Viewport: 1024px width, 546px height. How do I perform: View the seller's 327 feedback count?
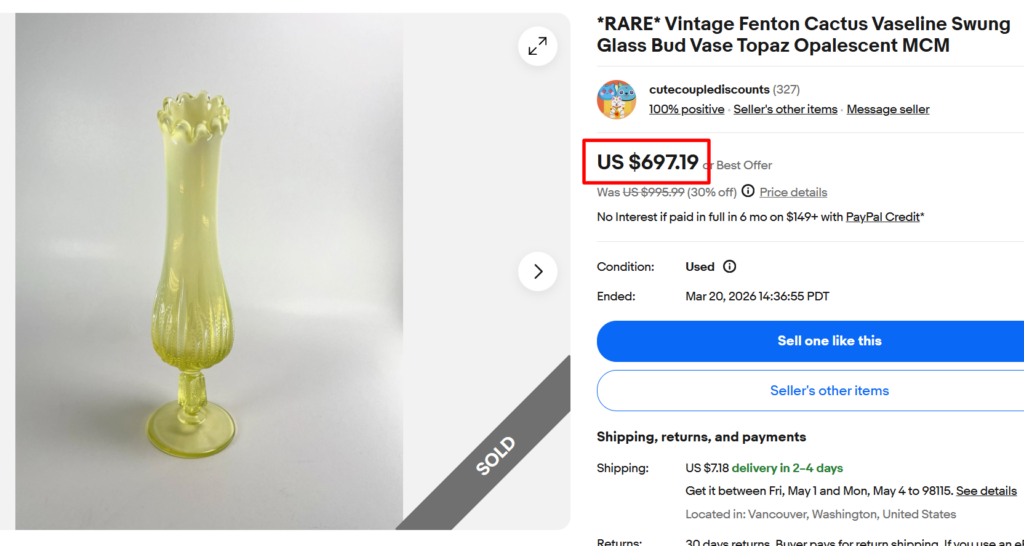[786, 89]
